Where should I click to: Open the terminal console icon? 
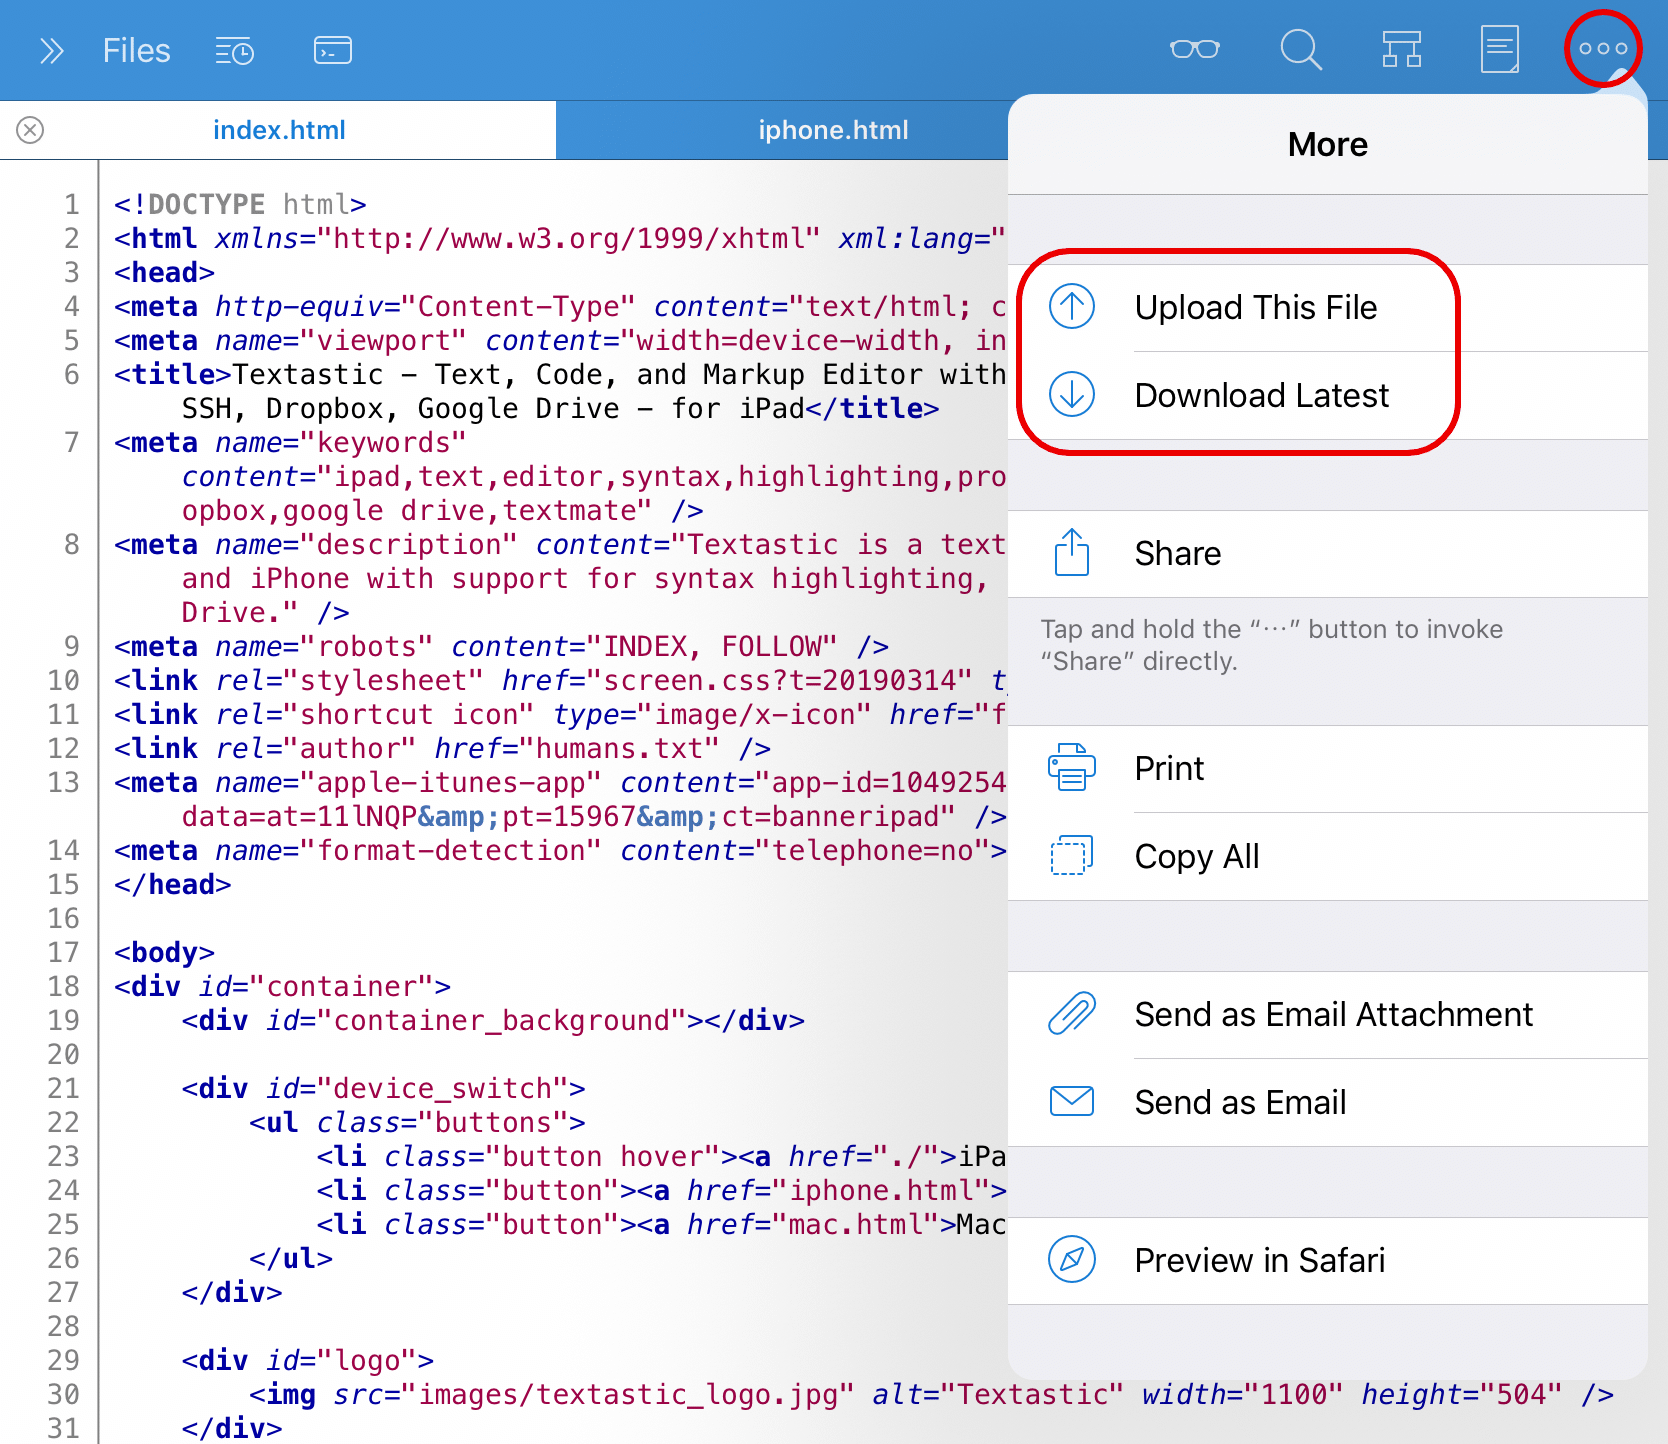333,50
